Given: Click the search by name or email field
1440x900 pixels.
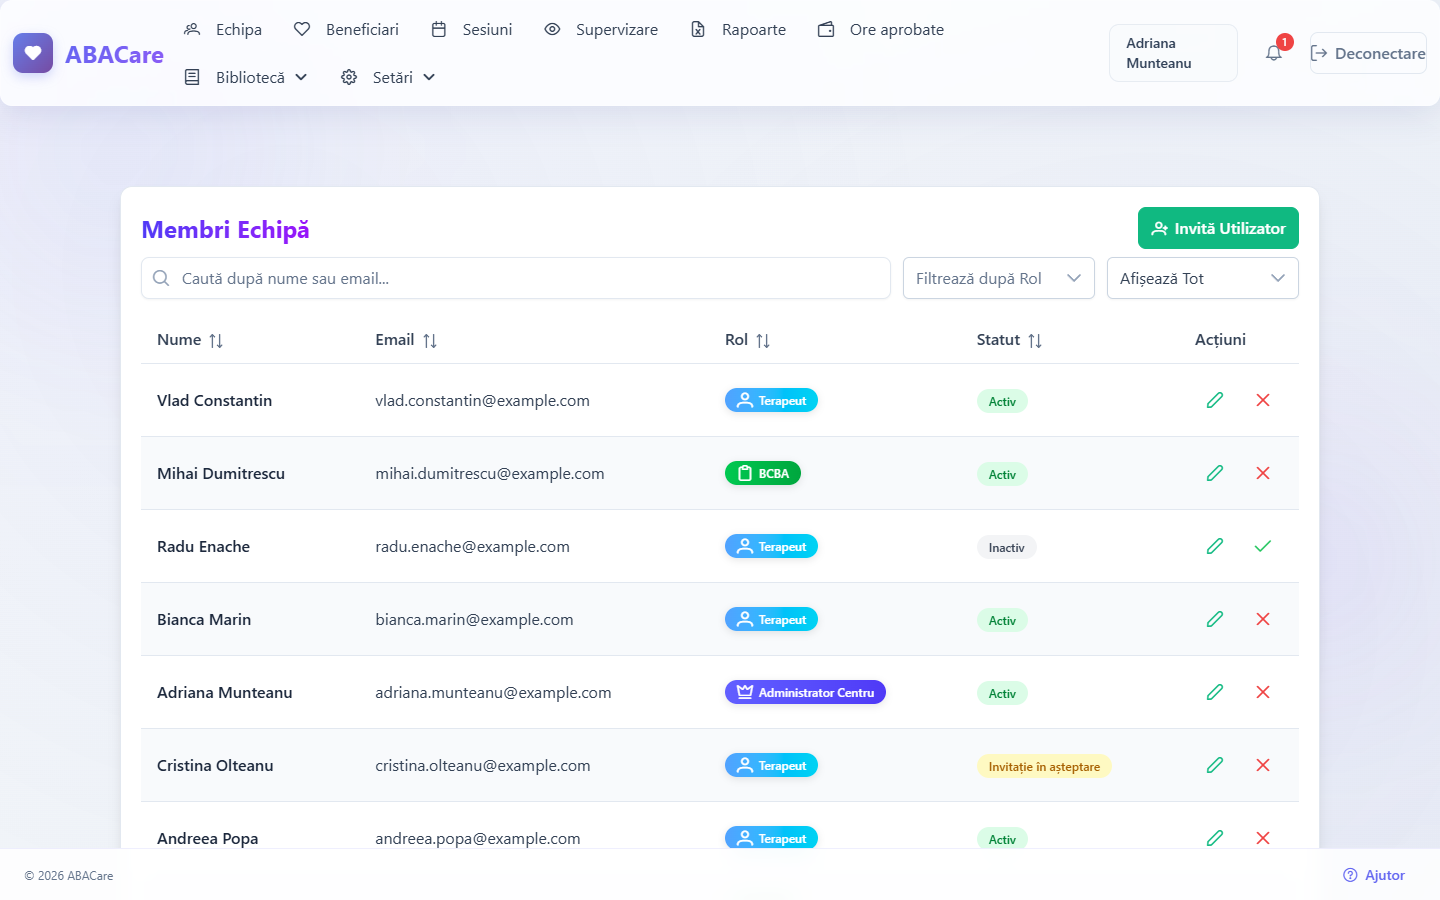Looking at the screenshot, I should pyautogui.click(x=516, y=278).
